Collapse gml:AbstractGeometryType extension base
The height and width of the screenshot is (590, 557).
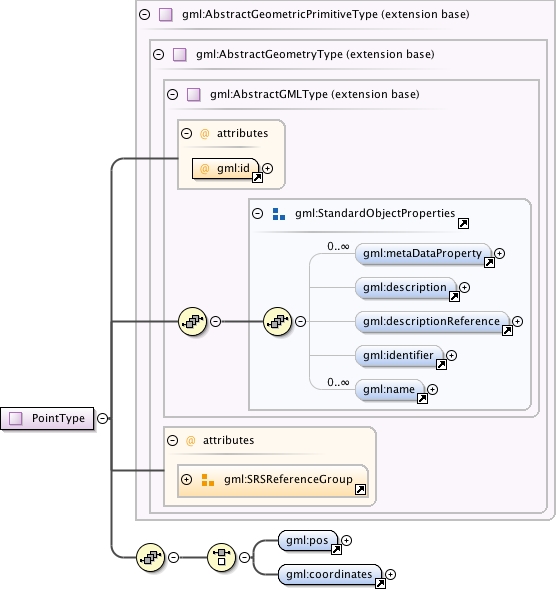[158, 55]
